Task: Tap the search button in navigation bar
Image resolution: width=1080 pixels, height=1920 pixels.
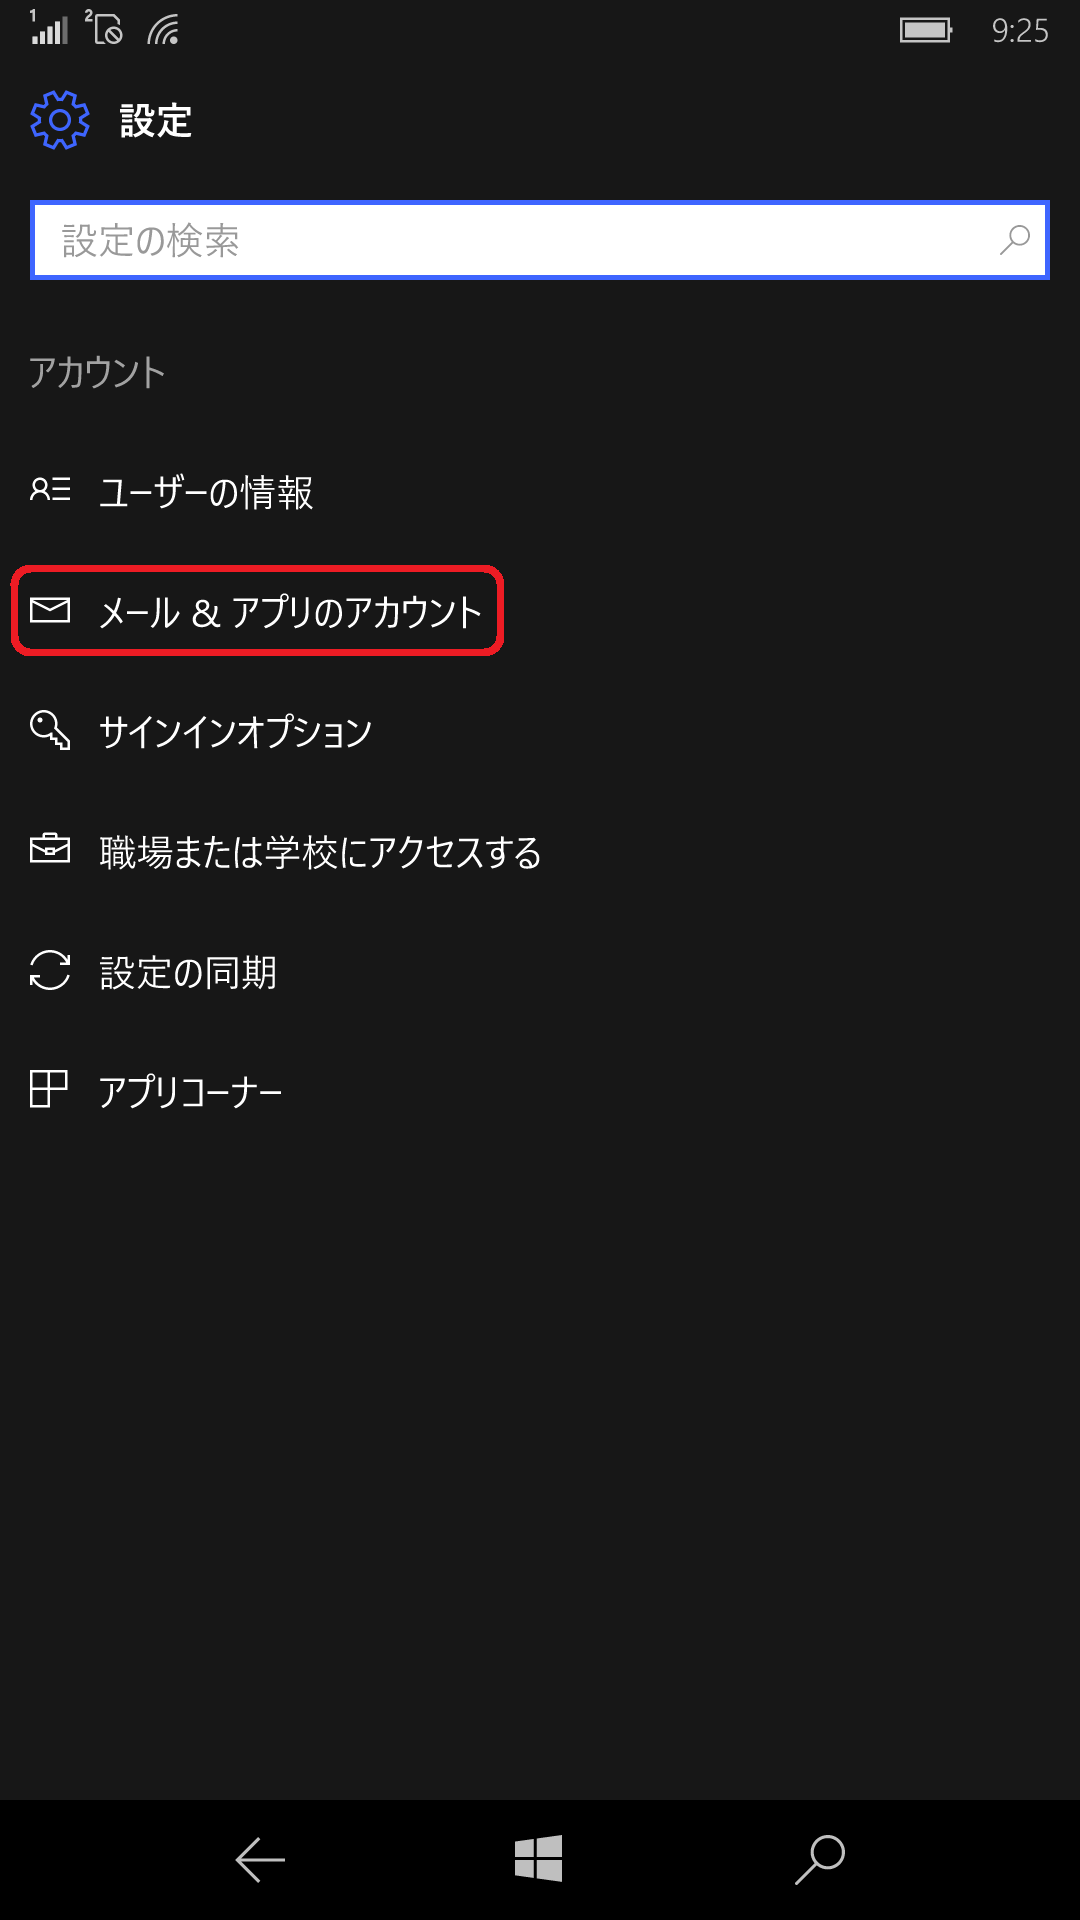Action: pyautogui.click(x=820, y=1860)
